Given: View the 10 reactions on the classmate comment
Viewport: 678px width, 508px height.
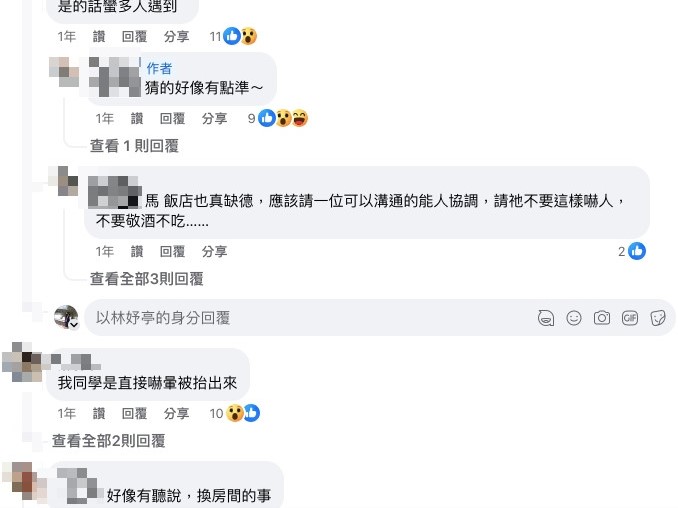Looking at the screenshot, I should (235, 413).
